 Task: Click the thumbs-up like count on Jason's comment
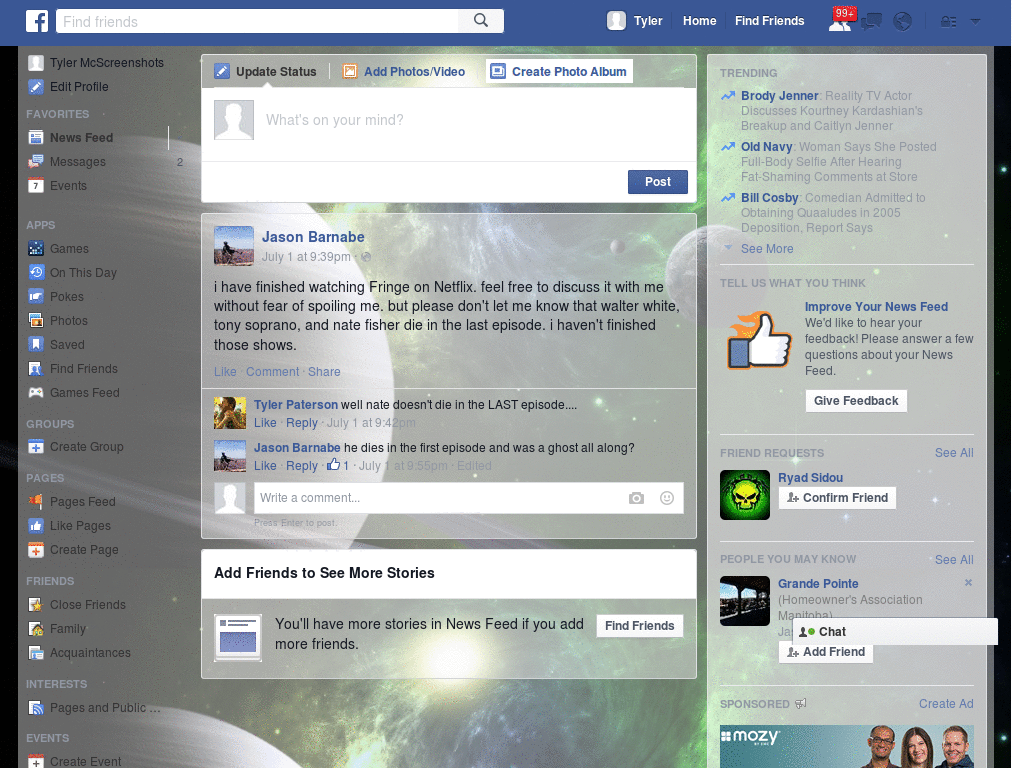[x=338, y=465]
